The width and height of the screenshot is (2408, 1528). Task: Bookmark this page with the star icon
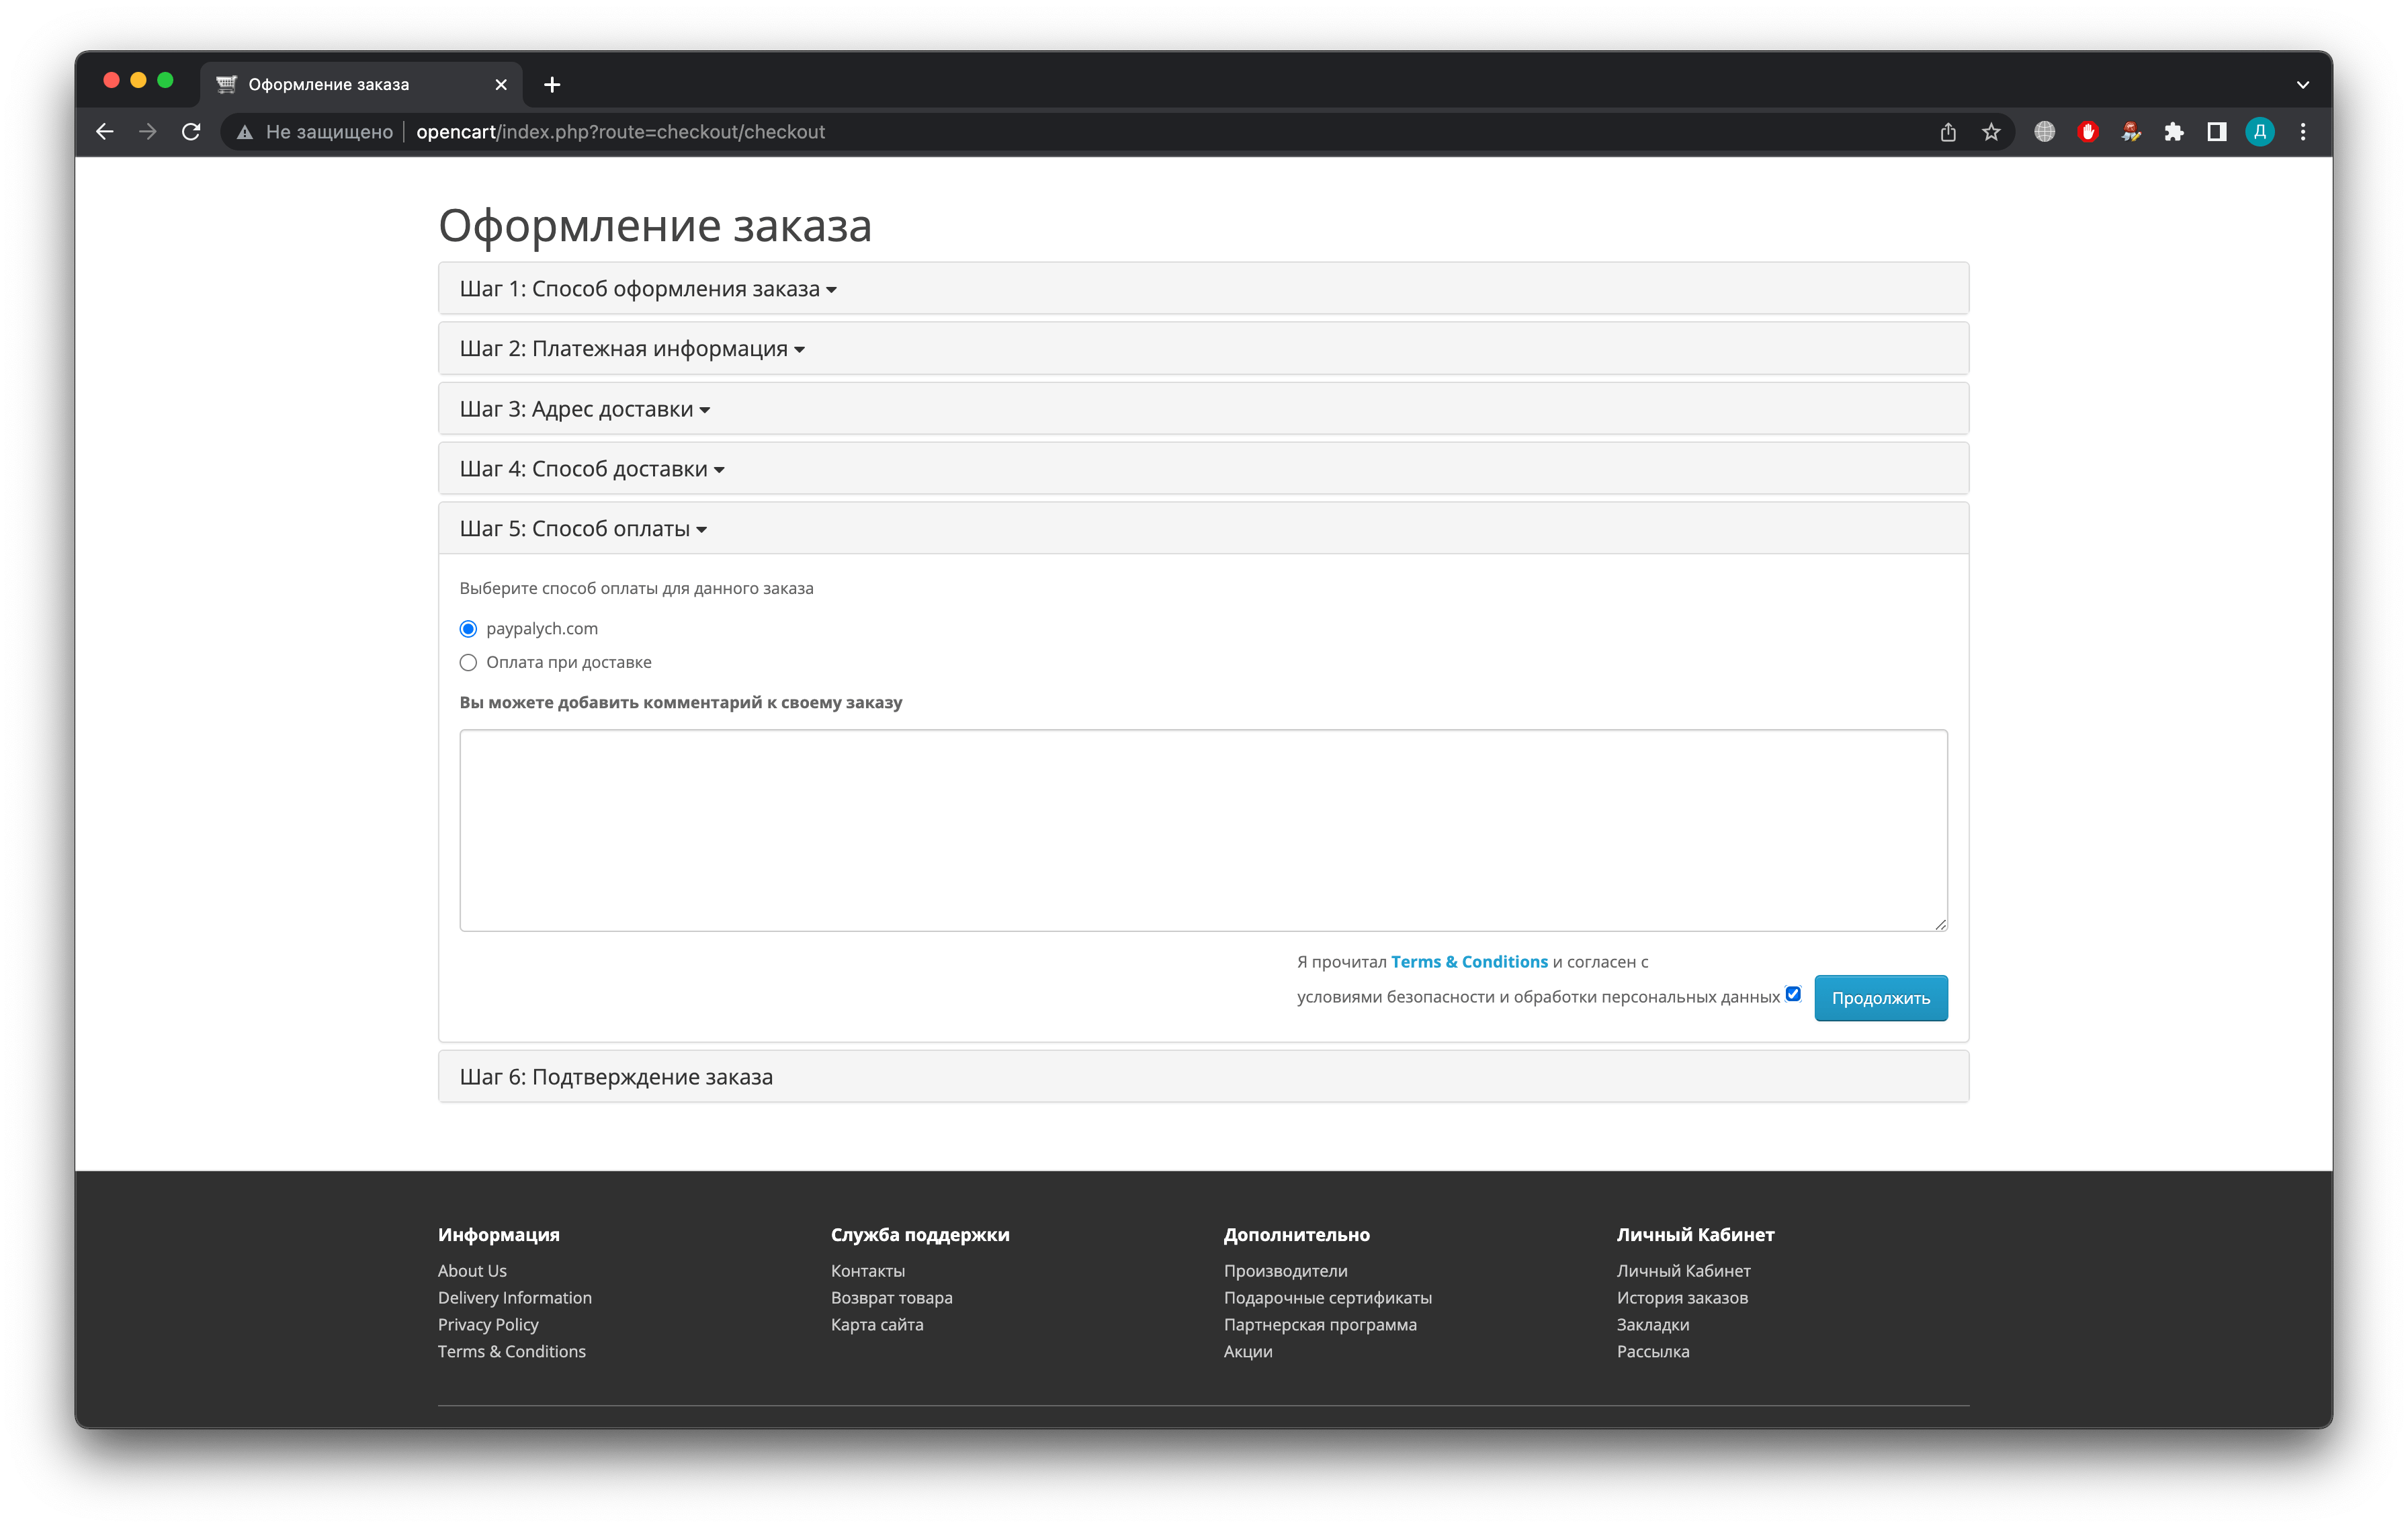[x=1991, y=132]
